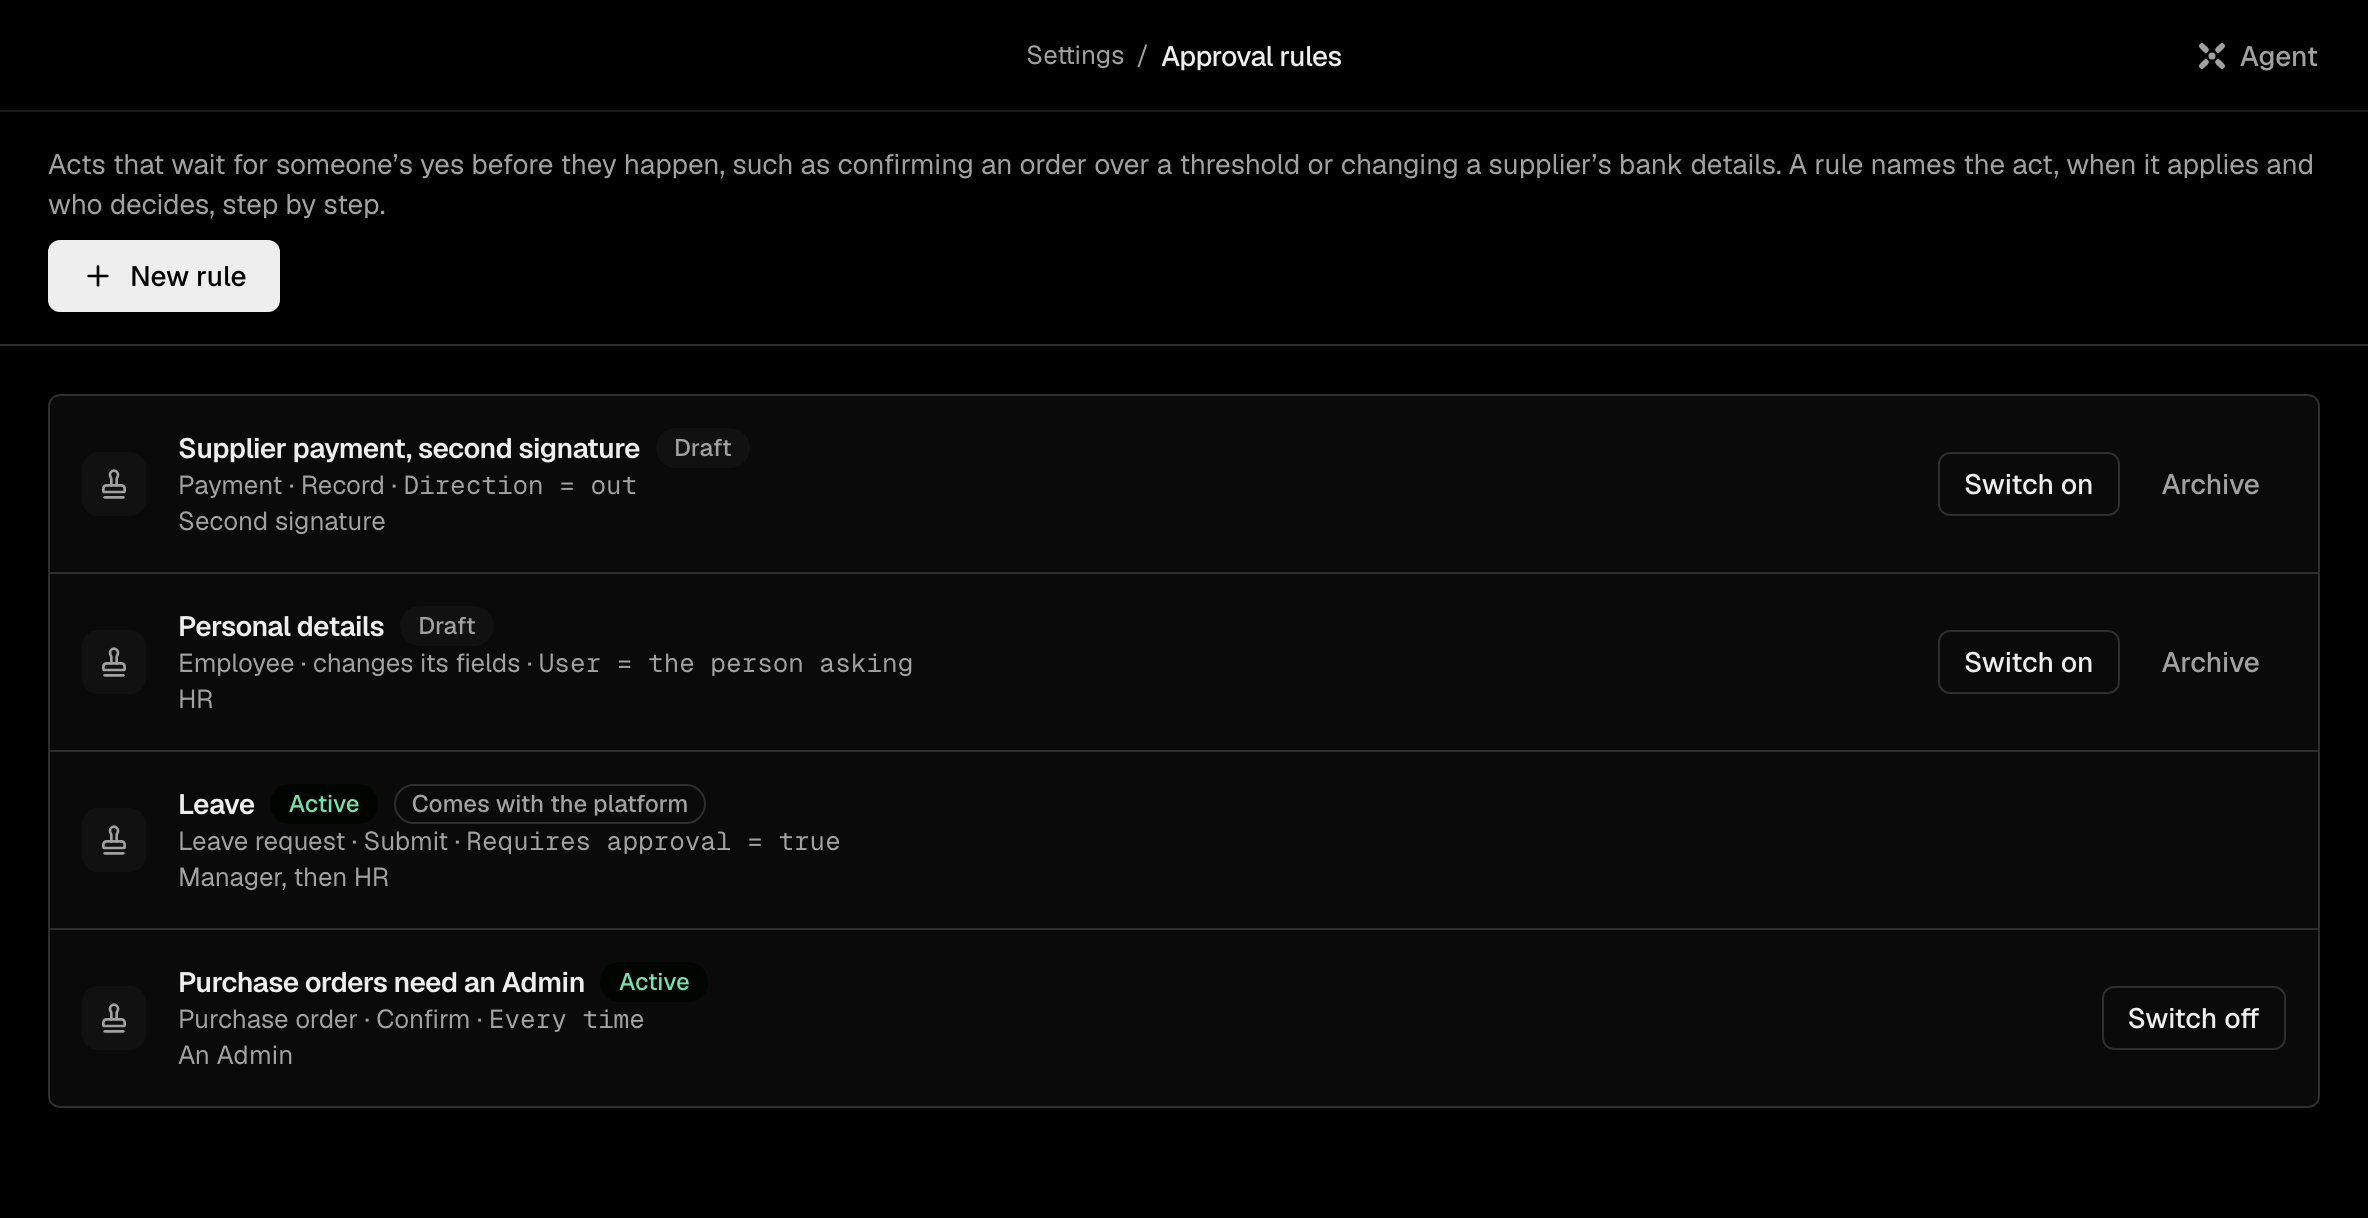Click the Agent icon in the header
Image resolution: width=2368 pixels, height=1218 pixels.
(2211, 56)
